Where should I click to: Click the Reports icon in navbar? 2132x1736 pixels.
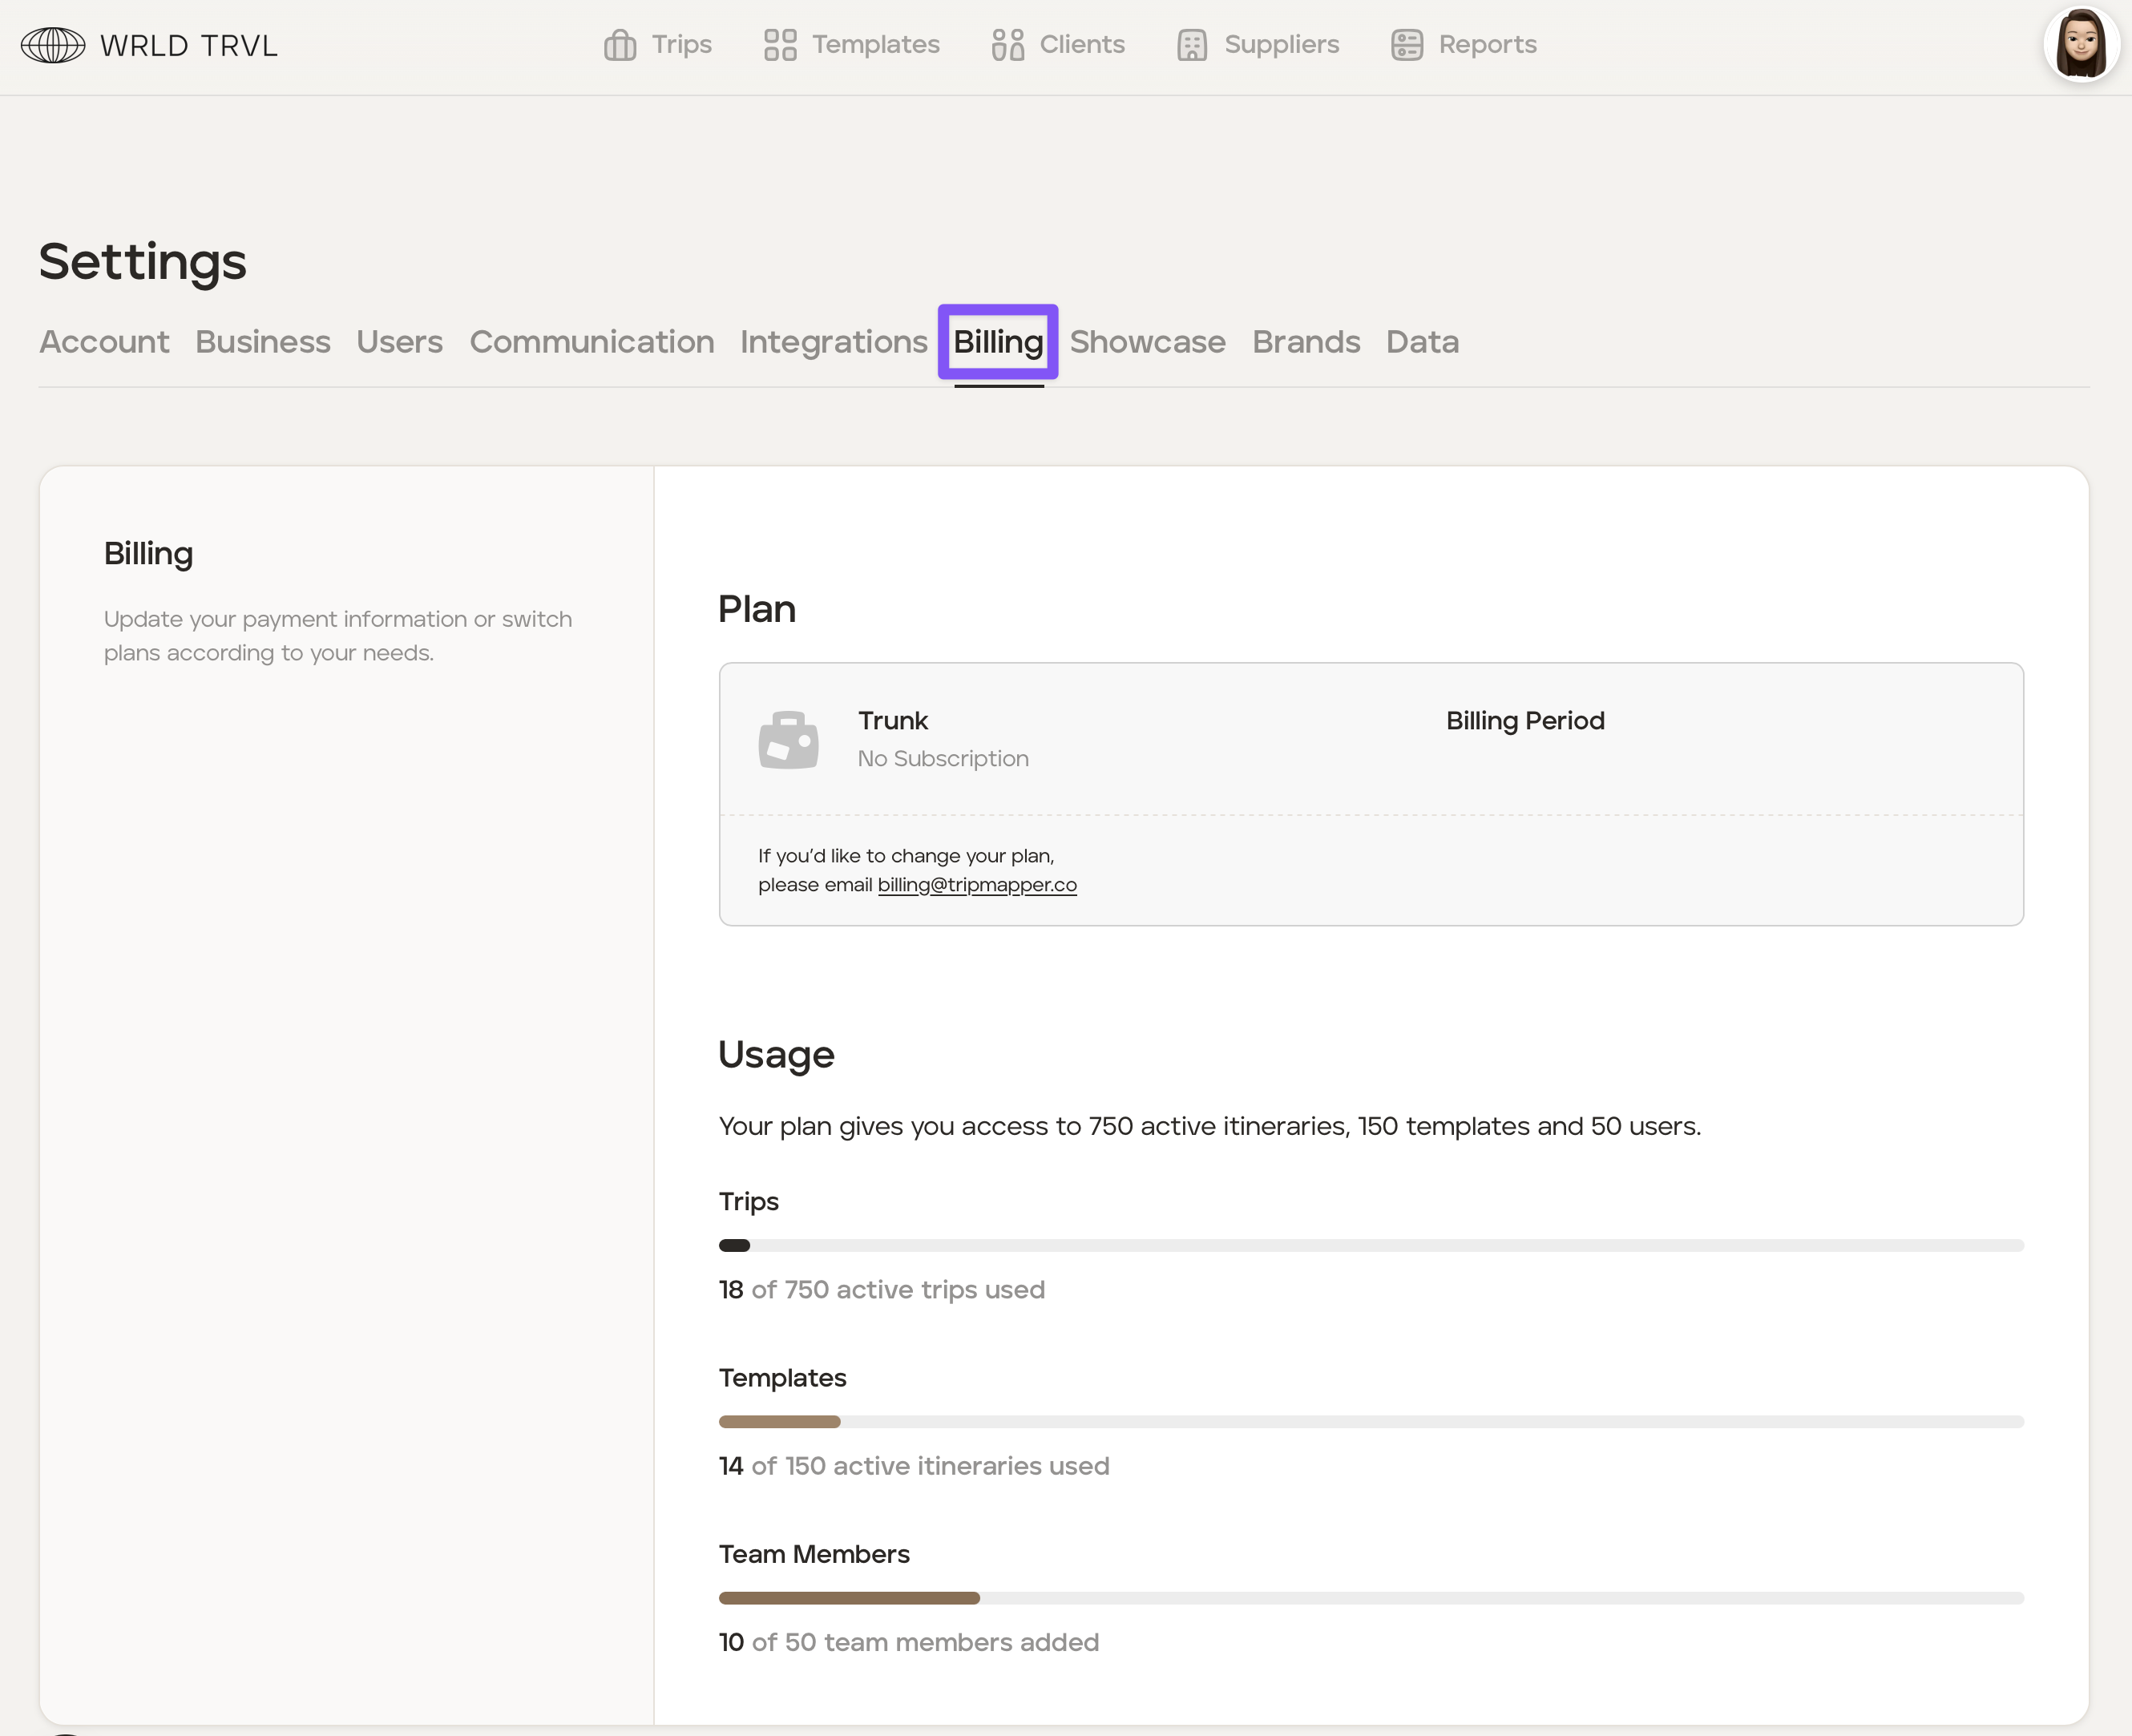point(1407,45)
